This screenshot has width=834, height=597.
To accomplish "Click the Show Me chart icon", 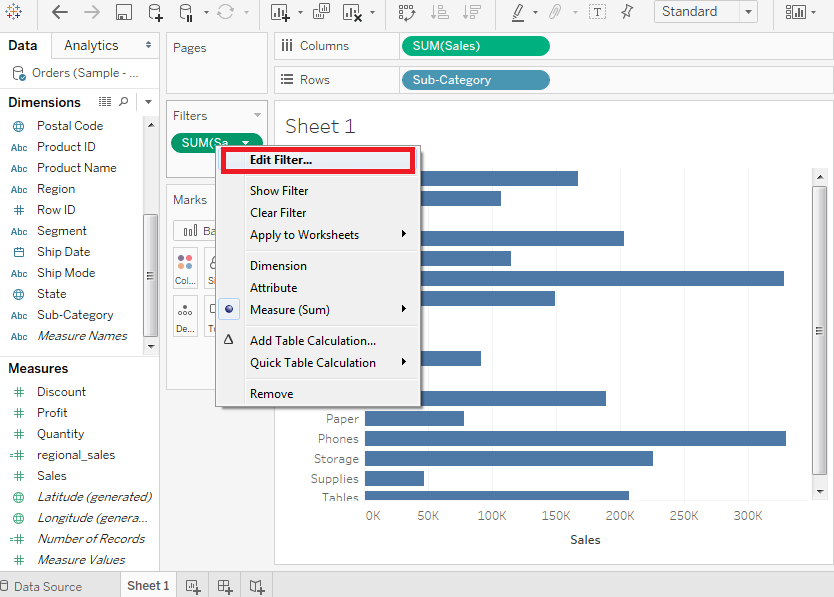I will pos(796,12).
